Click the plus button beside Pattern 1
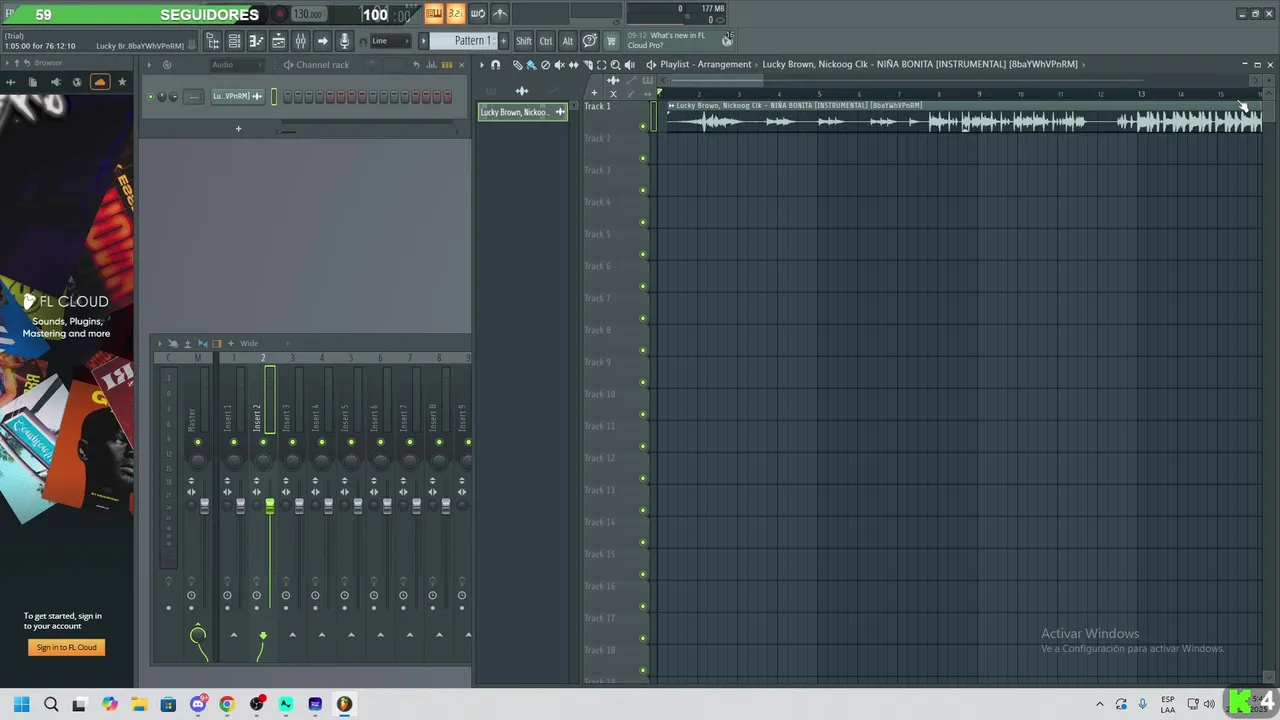This screenshot has width=1280, height=720. point(504,41)
